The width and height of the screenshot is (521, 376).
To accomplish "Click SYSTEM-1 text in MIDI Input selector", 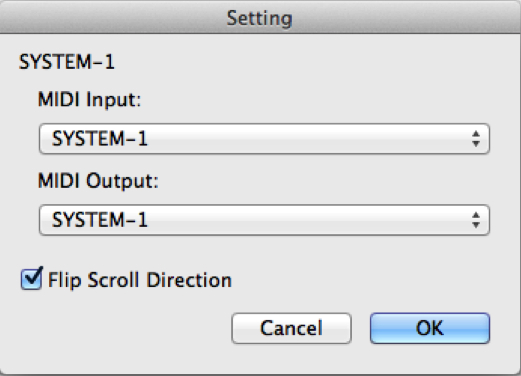I will 100,139.
